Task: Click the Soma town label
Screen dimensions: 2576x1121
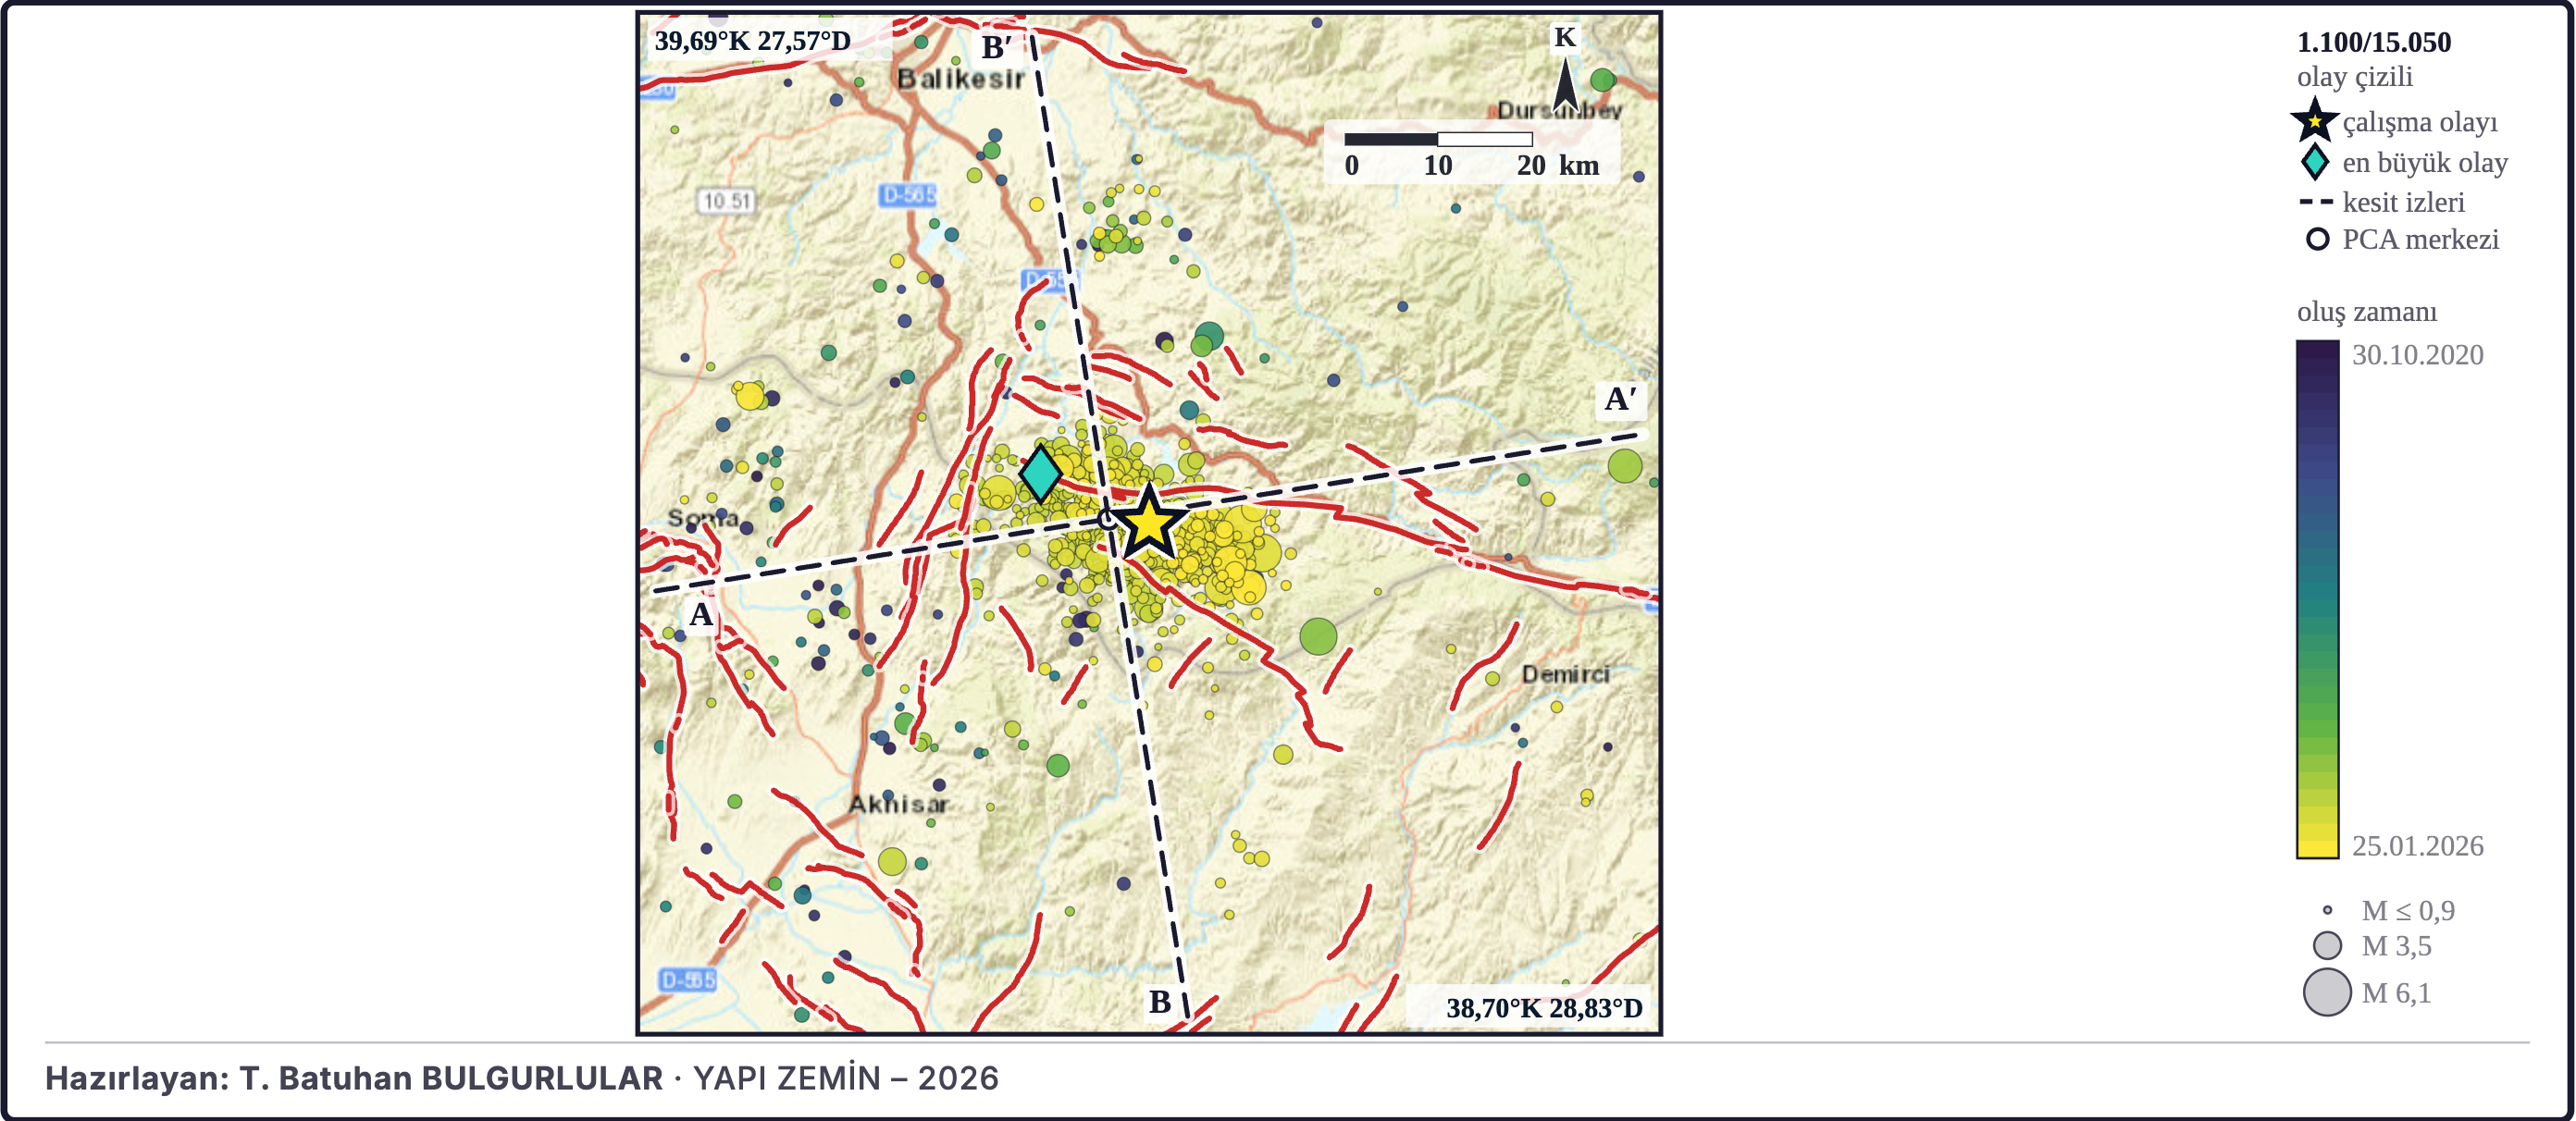Action: pyautogui.click(x=703, y=518)
